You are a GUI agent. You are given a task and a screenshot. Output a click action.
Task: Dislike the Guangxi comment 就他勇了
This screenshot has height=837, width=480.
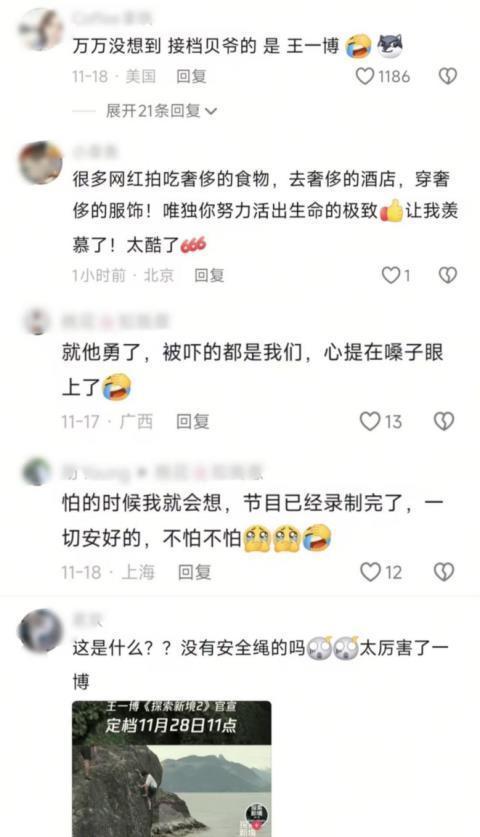pyautogui.click(x=444, y=422)
